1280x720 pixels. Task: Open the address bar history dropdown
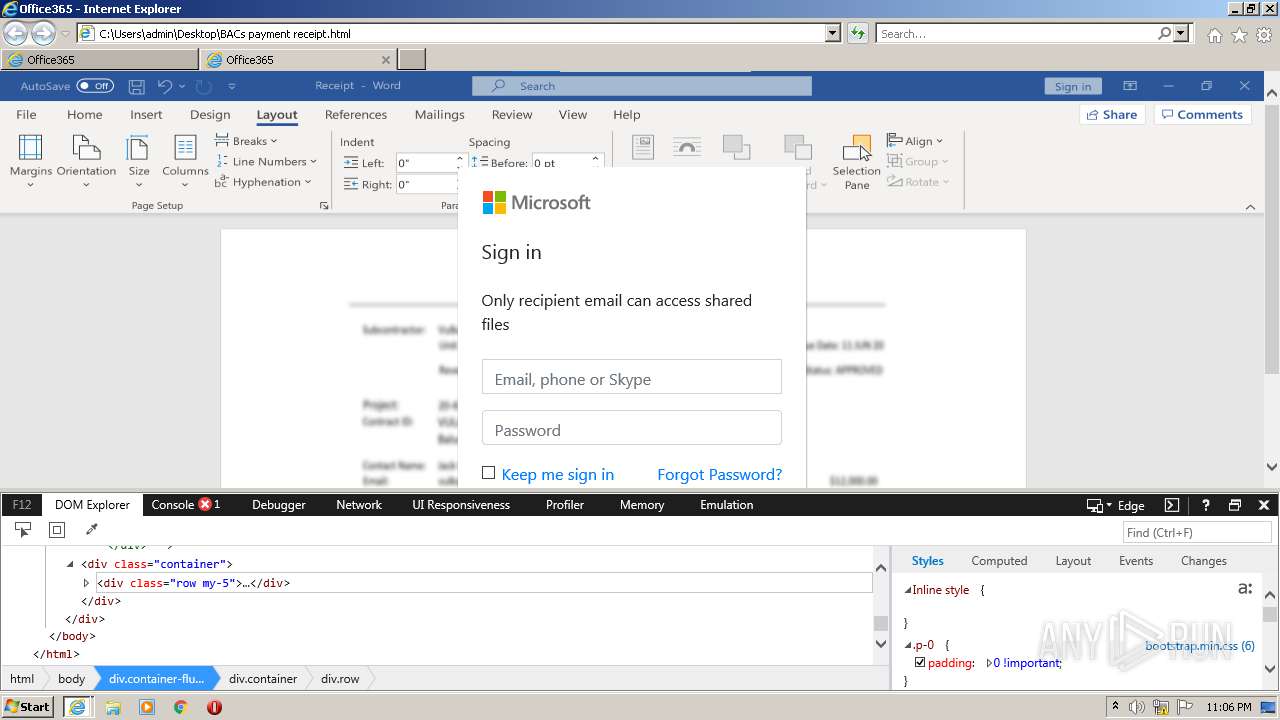tap(833, 33)
